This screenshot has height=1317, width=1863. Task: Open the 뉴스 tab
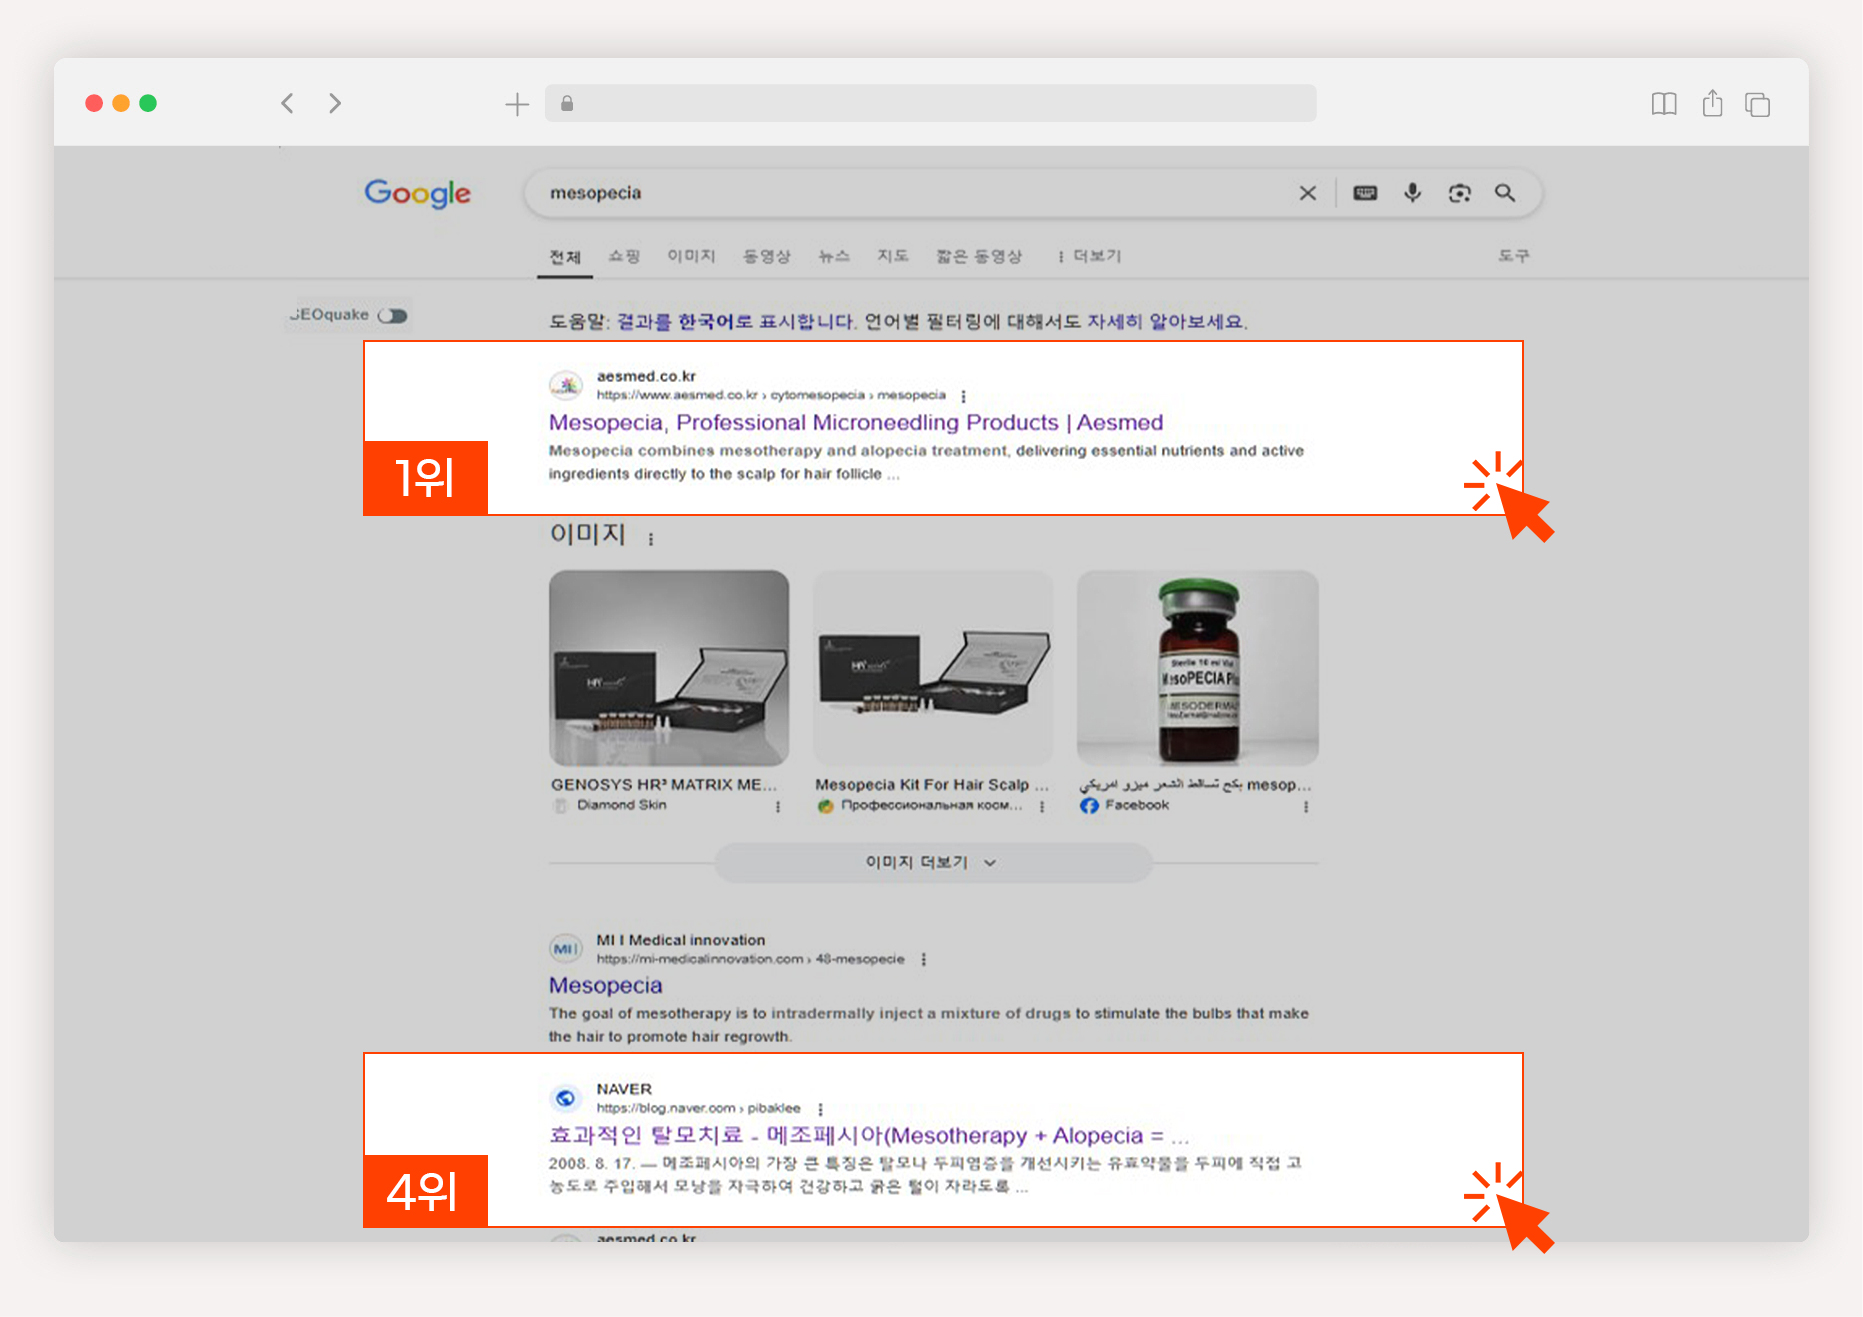pyautogui.click(x=833, y=256)
